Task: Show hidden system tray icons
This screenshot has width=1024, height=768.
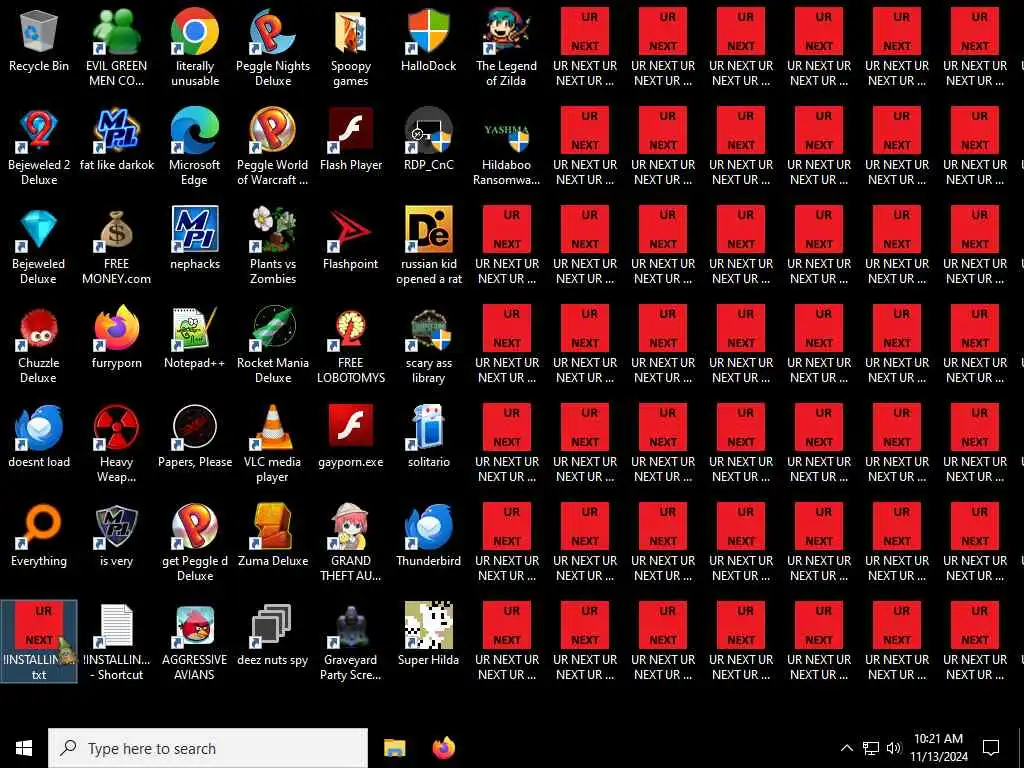Action: coord(846,748)
